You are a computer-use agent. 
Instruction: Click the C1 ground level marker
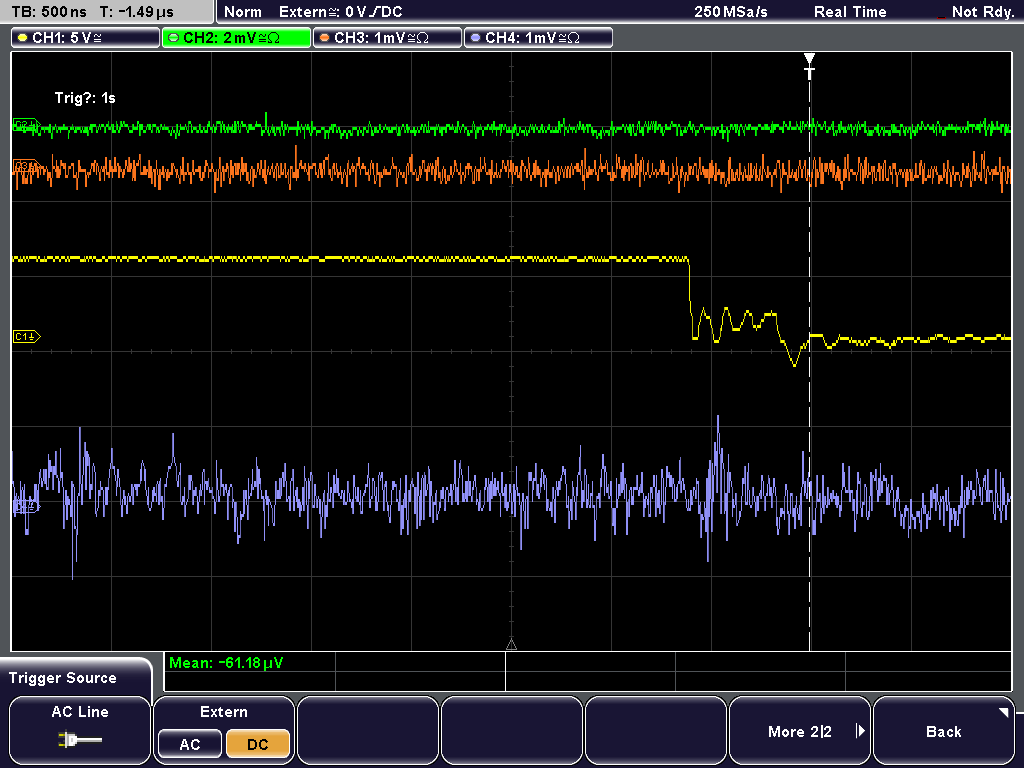[x=27, y=336]
